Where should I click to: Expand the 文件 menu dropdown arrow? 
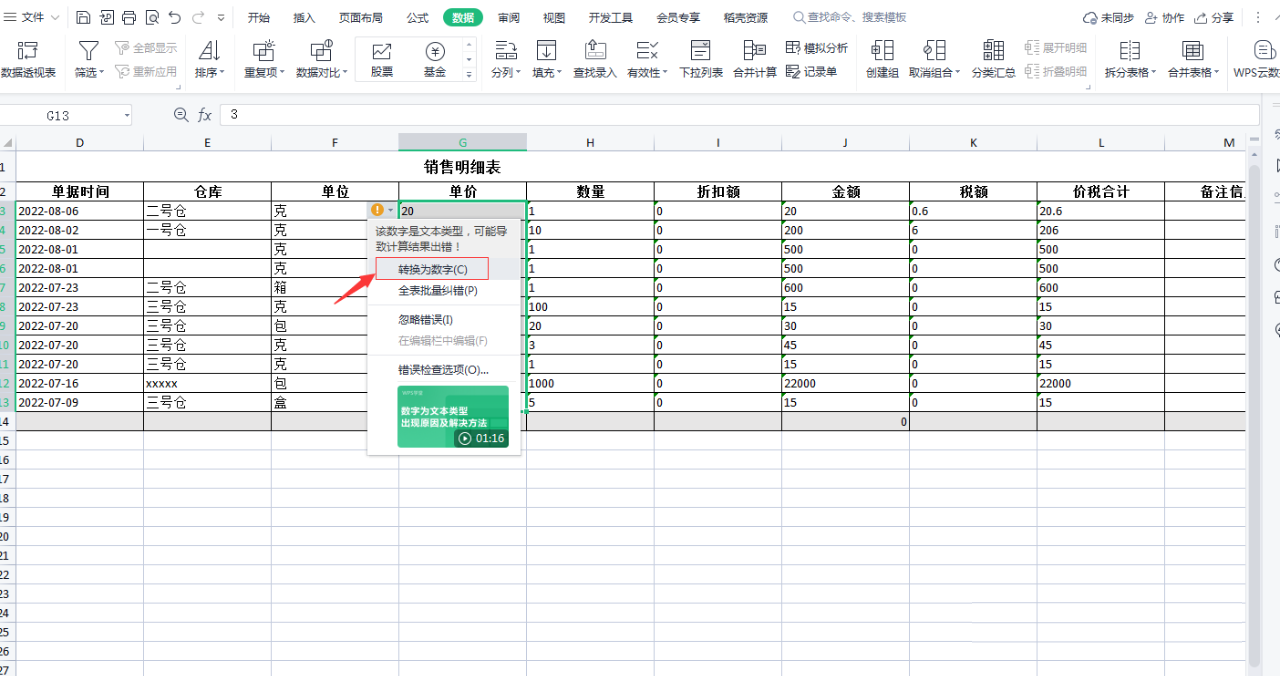coord(54,18)
